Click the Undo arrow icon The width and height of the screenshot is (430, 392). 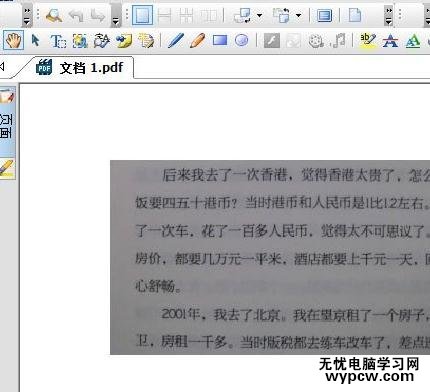pyautogui.click(x=76, y=16)
